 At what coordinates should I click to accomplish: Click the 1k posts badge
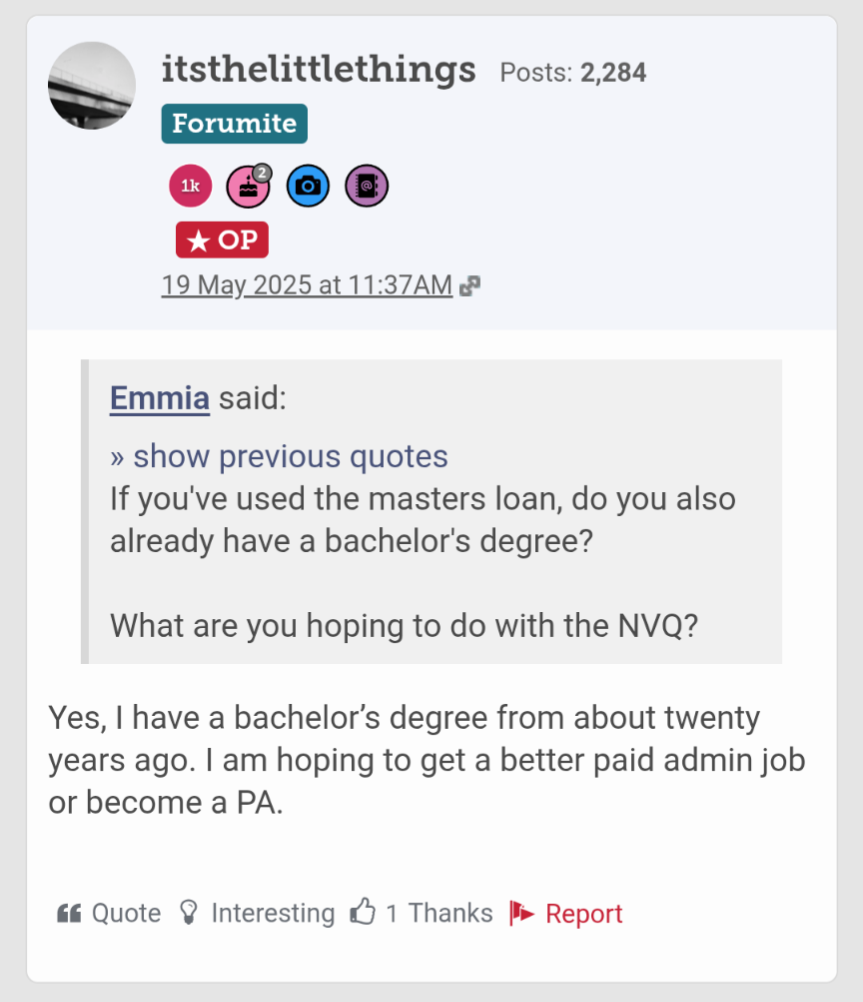pyautogui.click(x=190, y=186)
